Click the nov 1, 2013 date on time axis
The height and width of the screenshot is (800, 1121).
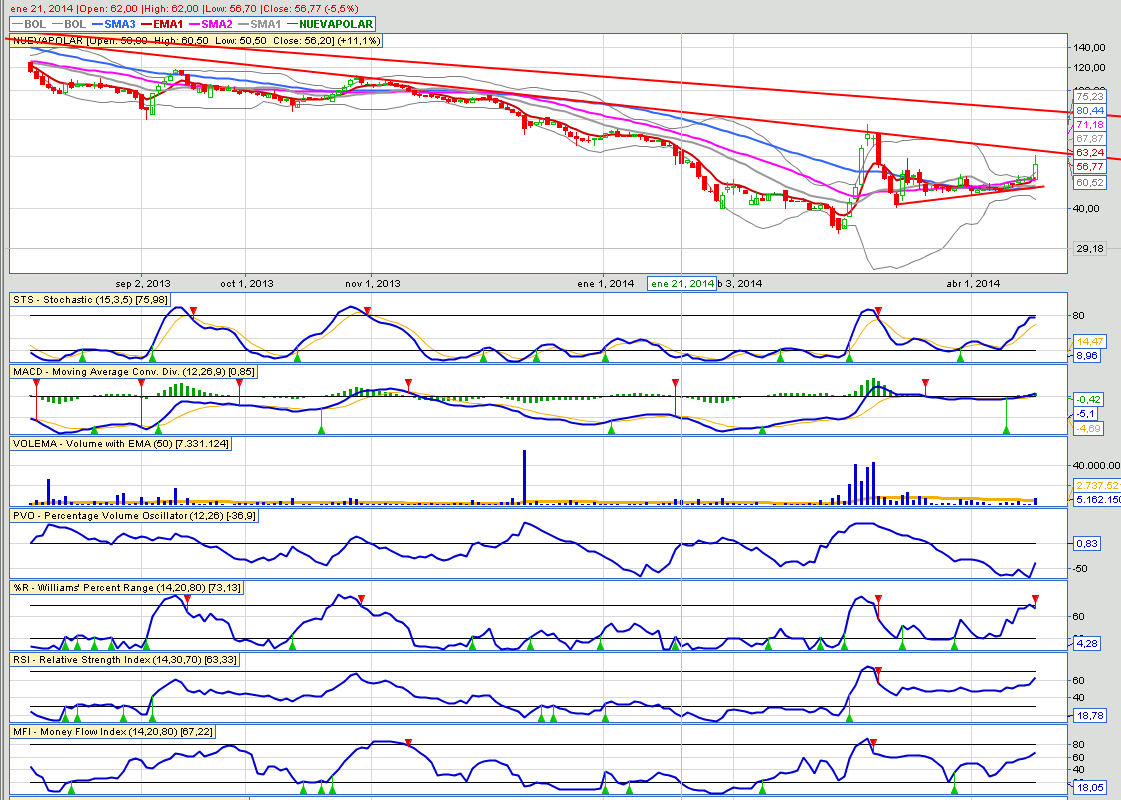point(372,283)
